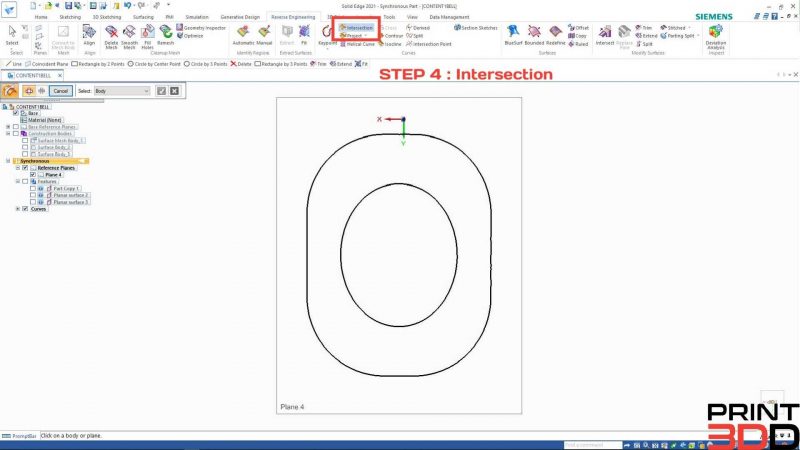Image resolution: width=800 pixels, height=450 pixels.
Task: Click the Delete Mesh tool
Action: point(111,37)
